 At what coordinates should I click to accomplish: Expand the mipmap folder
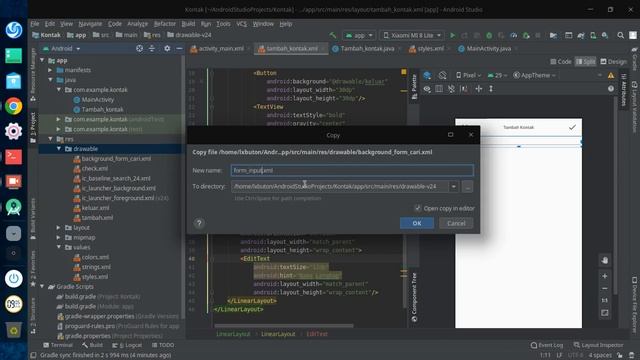click(59, 237)
